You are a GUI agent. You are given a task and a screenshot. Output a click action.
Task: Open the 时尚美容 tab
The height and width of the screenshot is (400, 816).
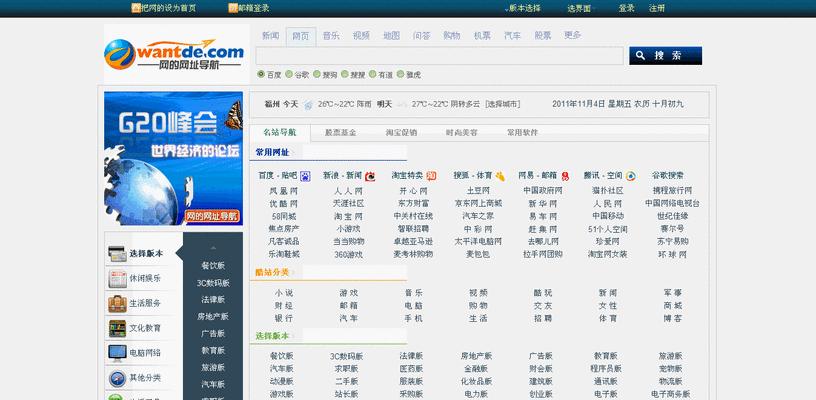pos(462,133)
